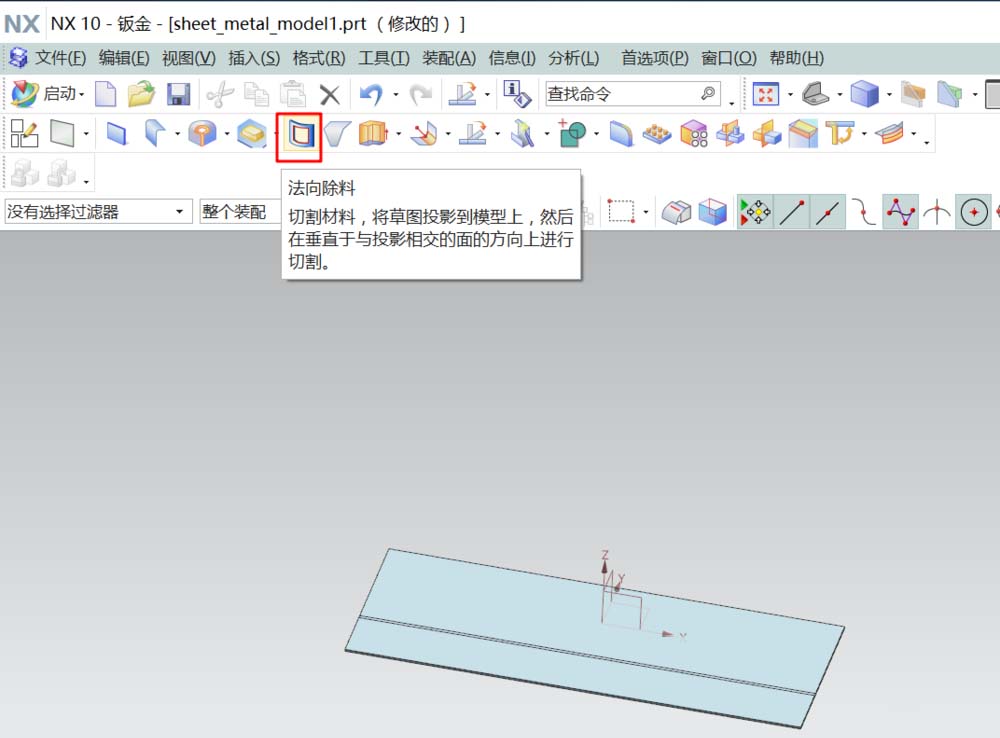
Task: Click the Fit view icon with red arrows
Action: point(765,94)
